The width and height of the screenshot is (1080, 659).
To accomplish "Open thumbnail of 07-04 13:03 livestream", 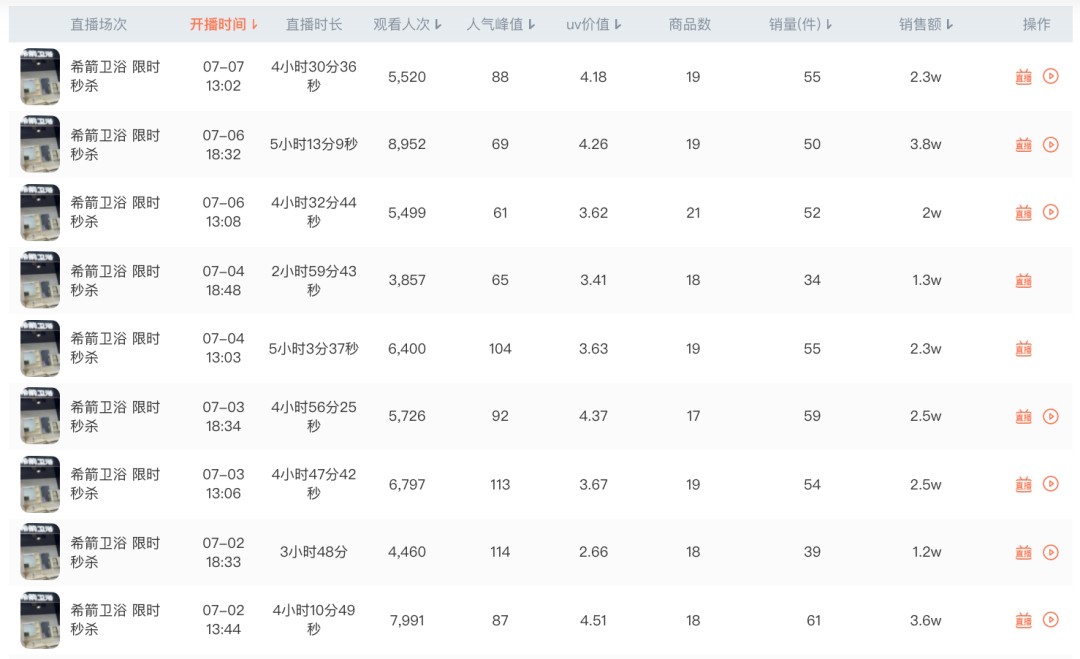I will (x=40, y=348).
